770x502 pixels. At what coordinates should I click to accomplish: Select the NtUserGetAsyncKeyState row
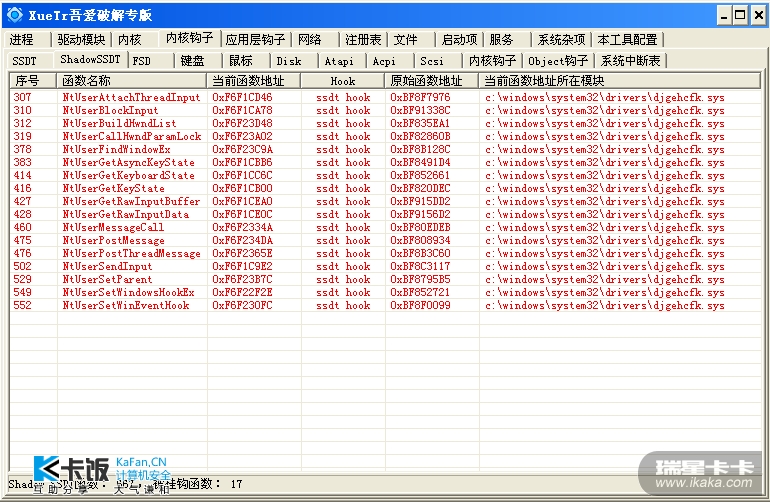point(385,163)
